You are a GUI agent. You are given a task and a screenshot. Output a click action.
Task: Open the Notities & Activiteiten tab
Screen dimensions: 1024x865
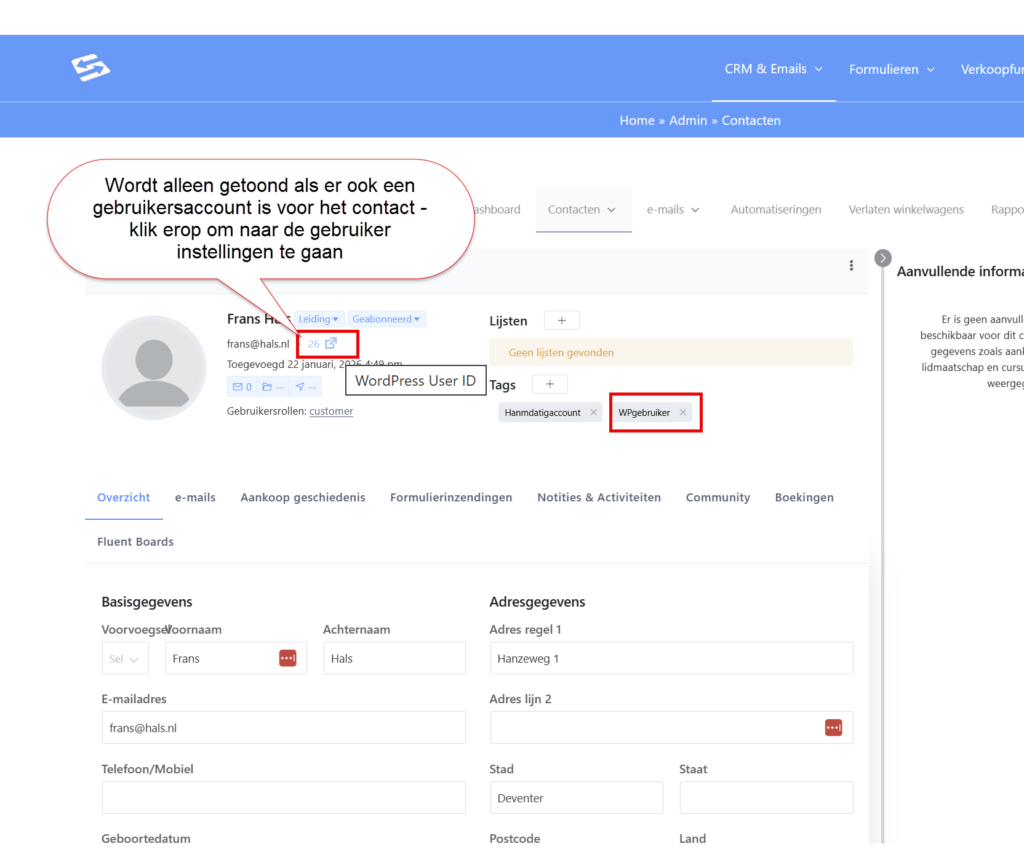click(598, 497)
